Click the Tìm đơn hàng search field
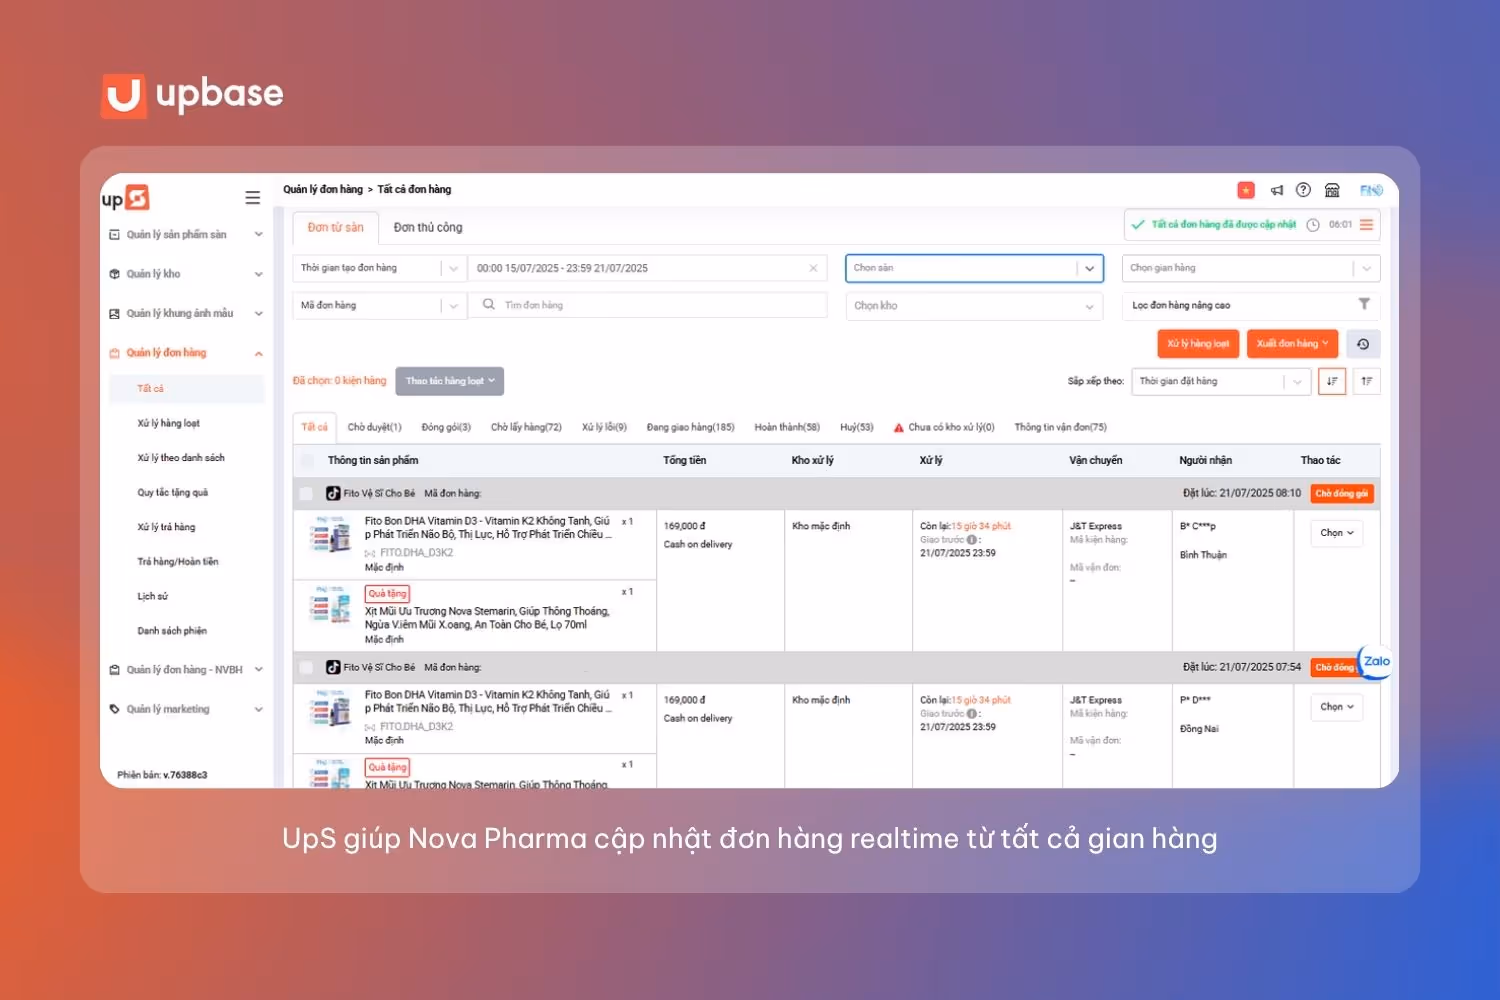 coord(648,305)
